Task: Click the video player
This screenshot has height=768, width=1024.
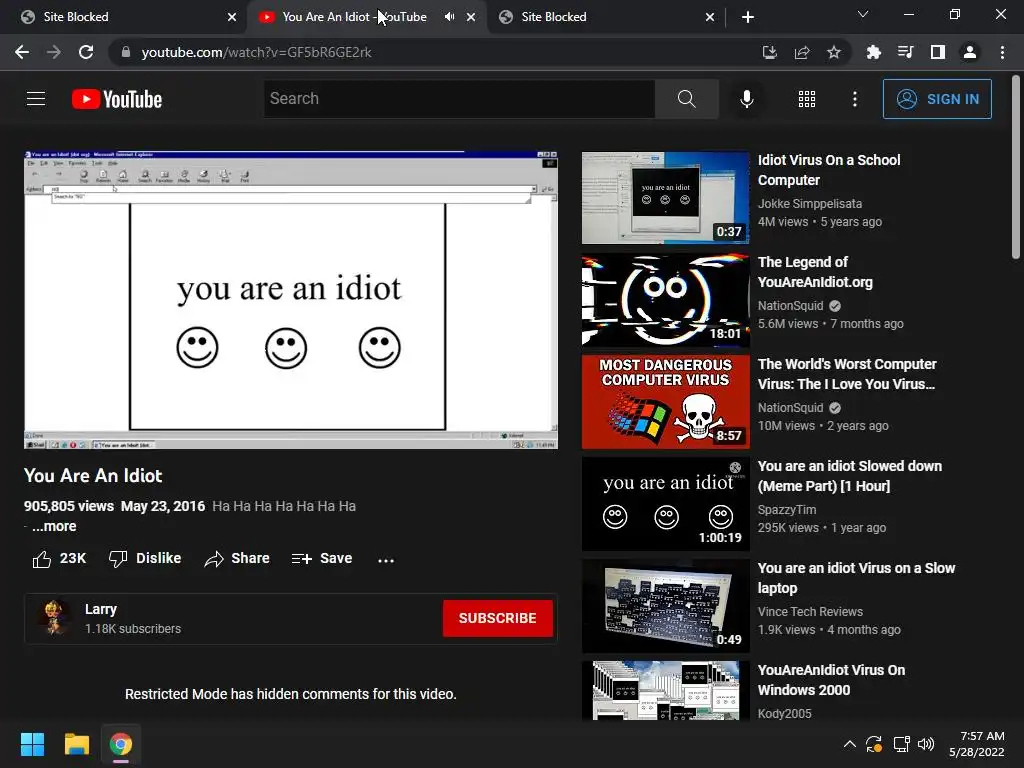Action: click(291, 300)
